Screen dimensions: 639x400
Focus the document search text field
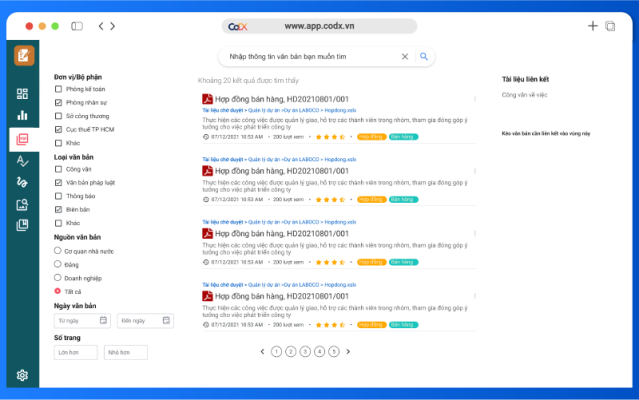tap(310, 57)
